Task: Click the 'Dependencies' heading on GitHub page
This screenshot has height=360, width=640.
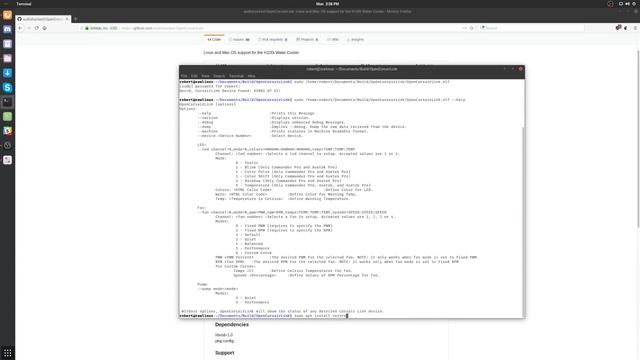Action: (x=231, y=324)
